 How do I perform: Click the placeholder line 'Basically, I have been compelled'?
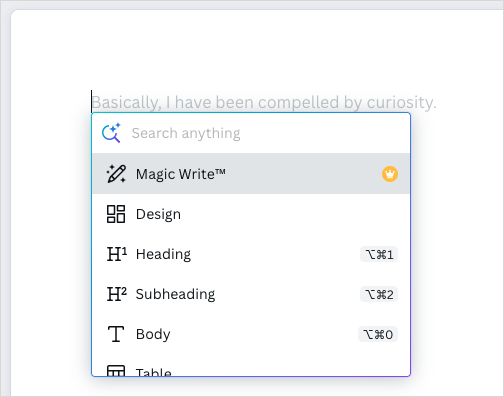click(215, 102)
